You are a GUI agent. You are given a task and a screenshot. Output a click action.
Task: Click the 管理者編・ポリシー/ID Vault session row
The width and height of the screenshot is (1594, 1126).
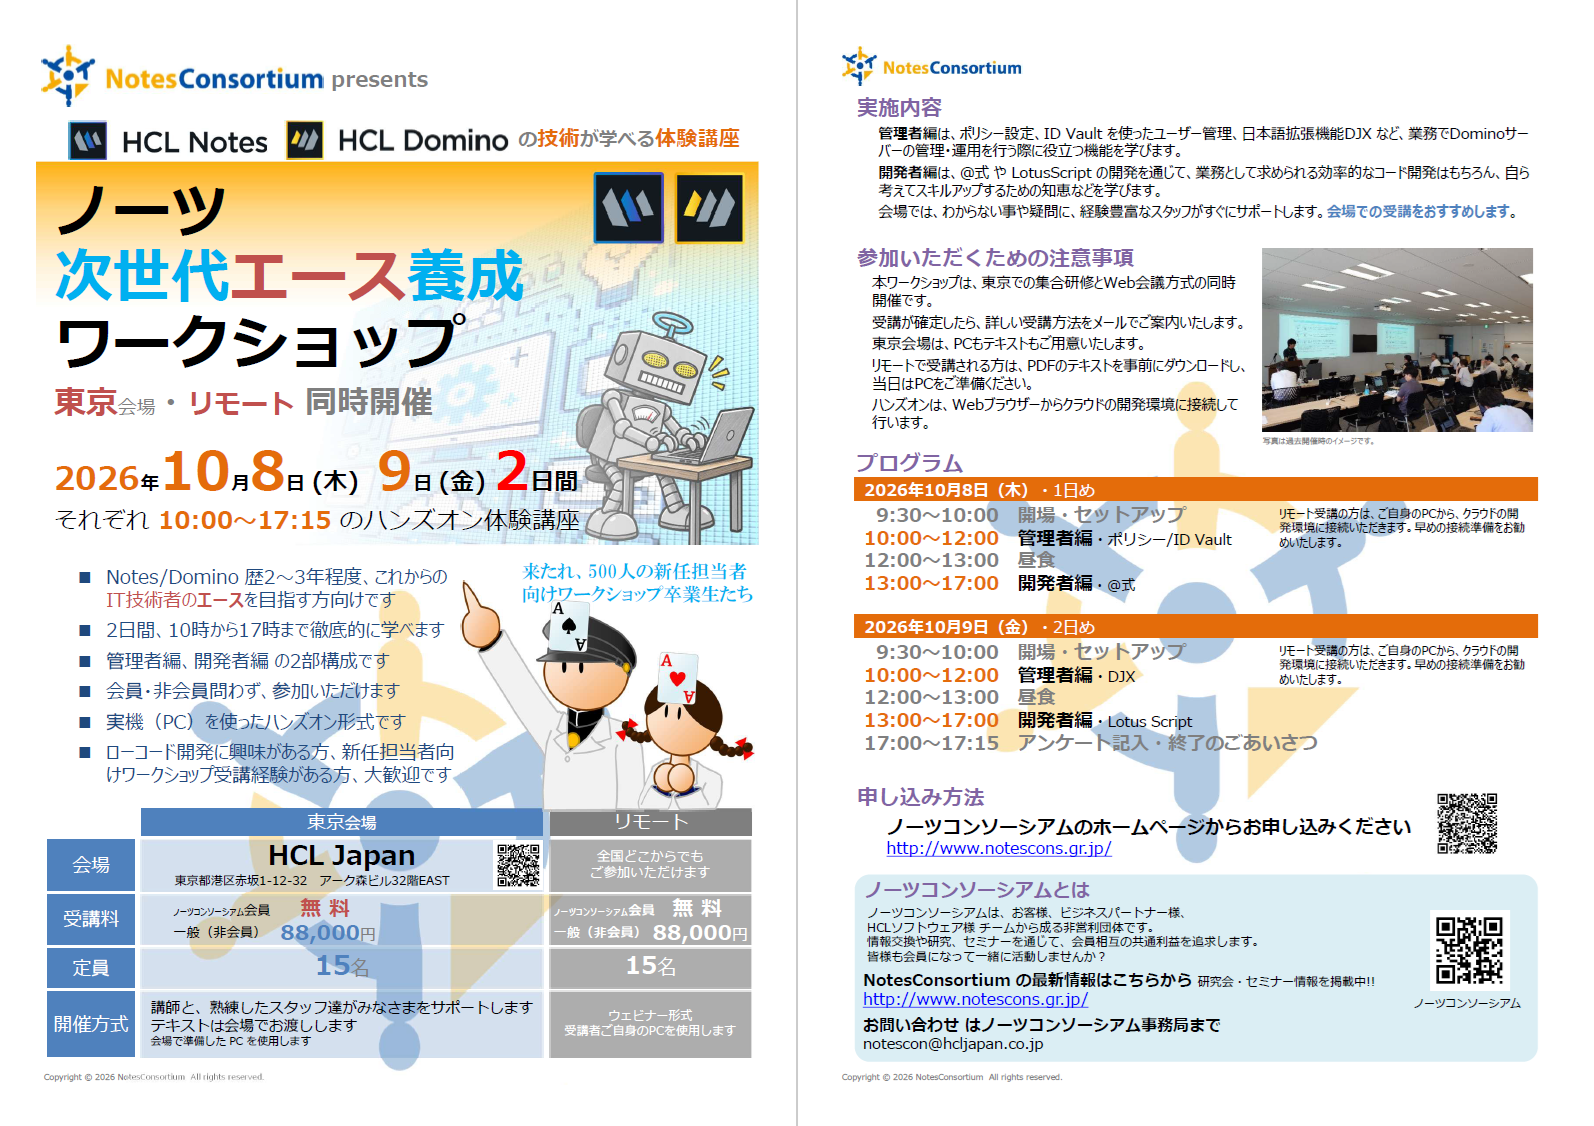point(1048,539)
